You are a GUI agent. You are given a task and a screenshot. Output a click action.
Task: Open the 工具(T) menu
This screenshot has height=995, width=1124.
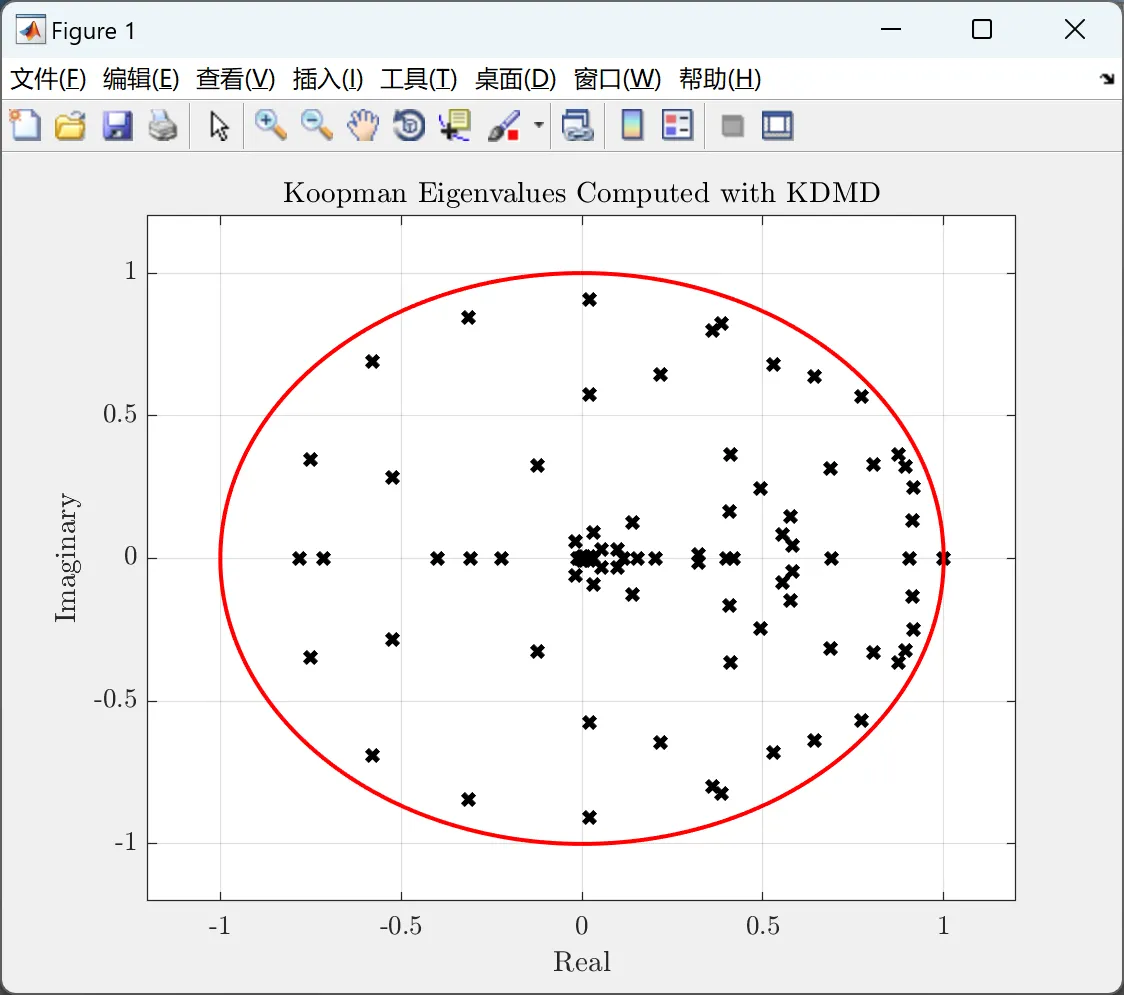pyautogui.click(x=419, y=79)
